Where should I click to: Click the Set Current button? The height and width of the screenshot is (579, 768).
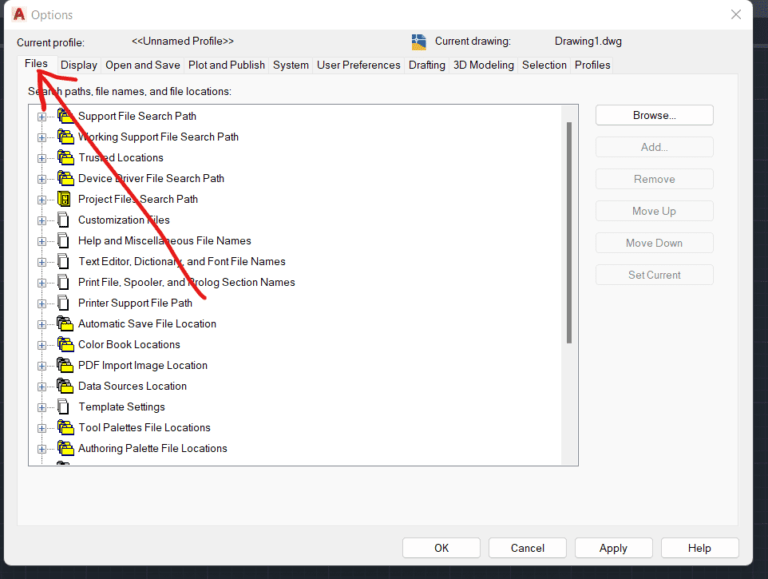654,275
